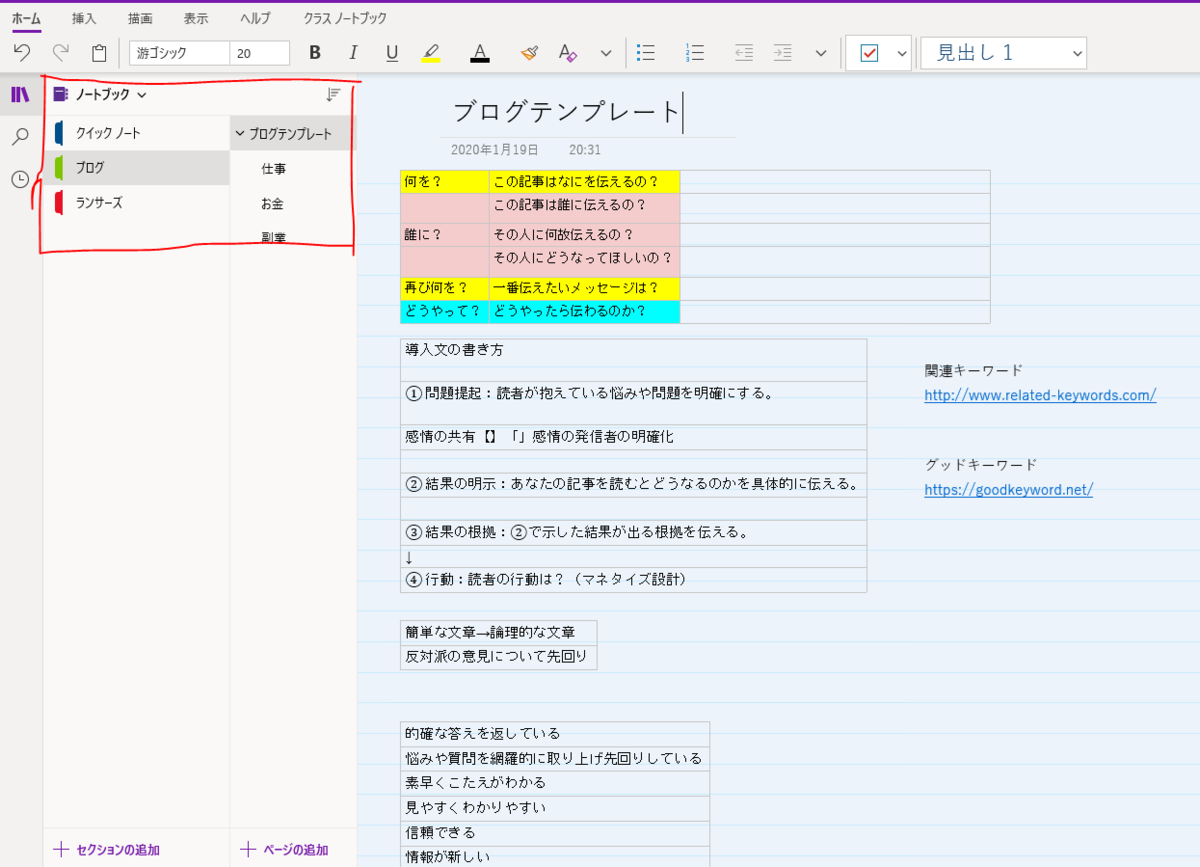
Task: Toggle bold formatting
Action: pyautogui.click(x=315, y=53)
